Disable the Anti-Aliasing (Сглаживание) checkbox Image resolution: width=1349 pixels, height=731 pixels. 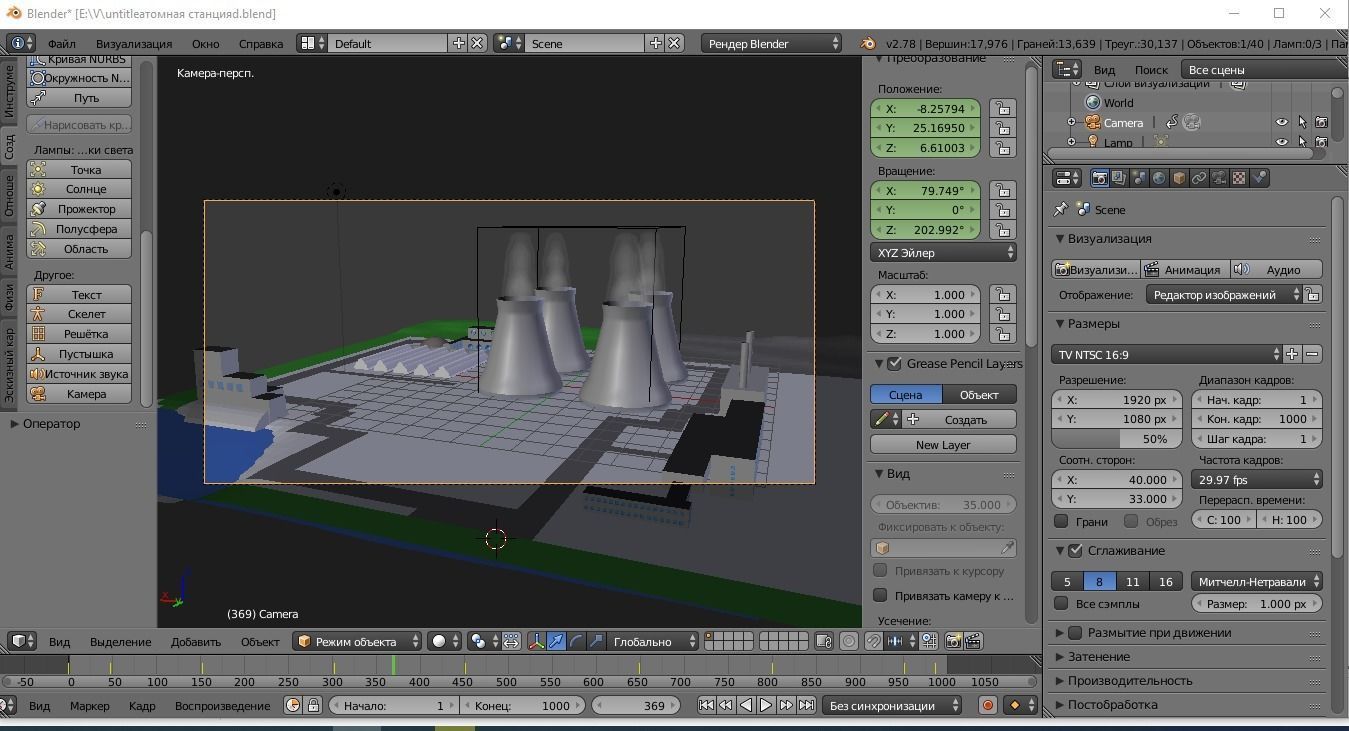[1075, 551]
